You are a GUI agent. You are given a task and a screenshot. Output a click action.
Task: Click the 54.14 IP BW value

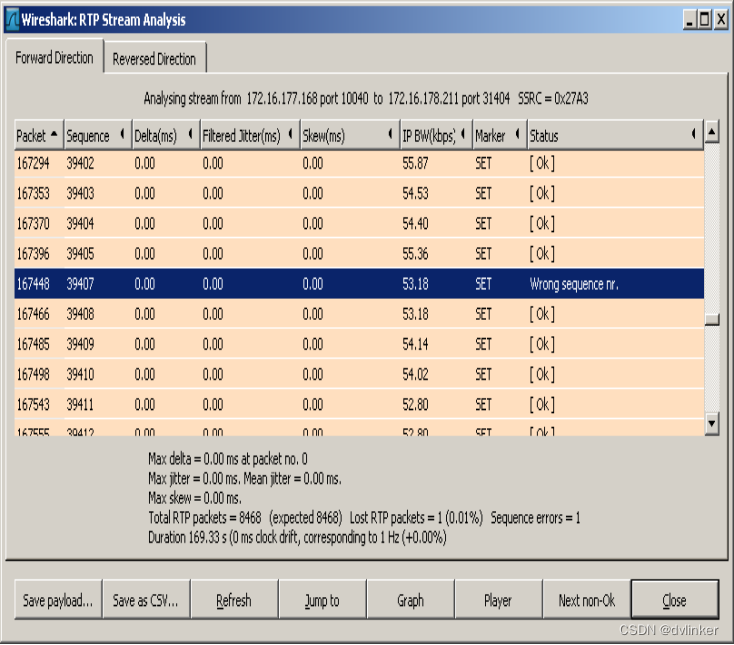(415, 344)
